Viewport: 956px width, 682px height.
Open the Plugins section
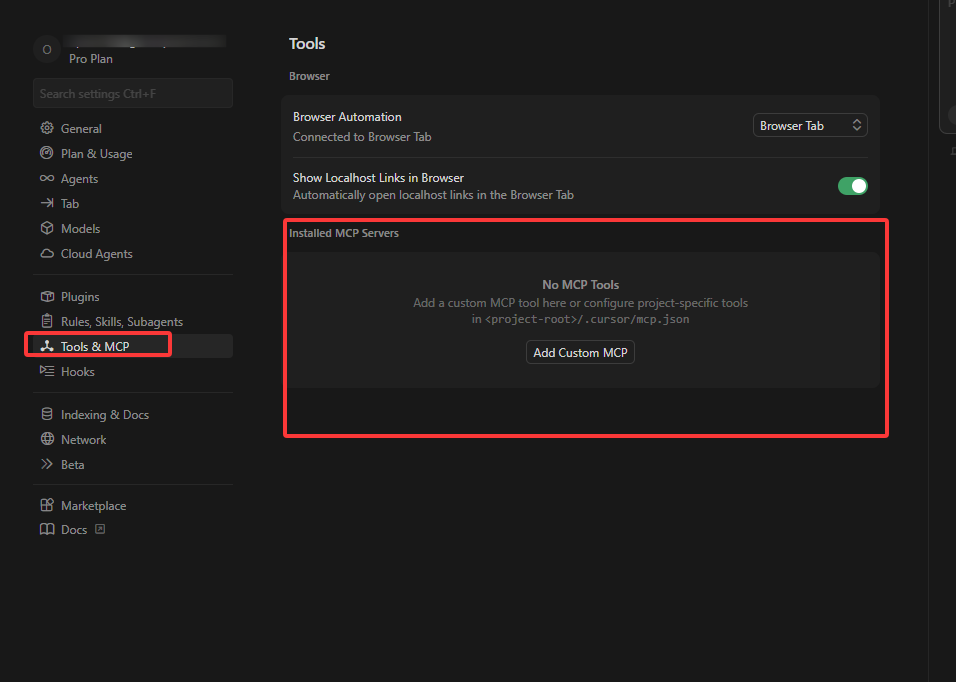click(x=133, y=297)
